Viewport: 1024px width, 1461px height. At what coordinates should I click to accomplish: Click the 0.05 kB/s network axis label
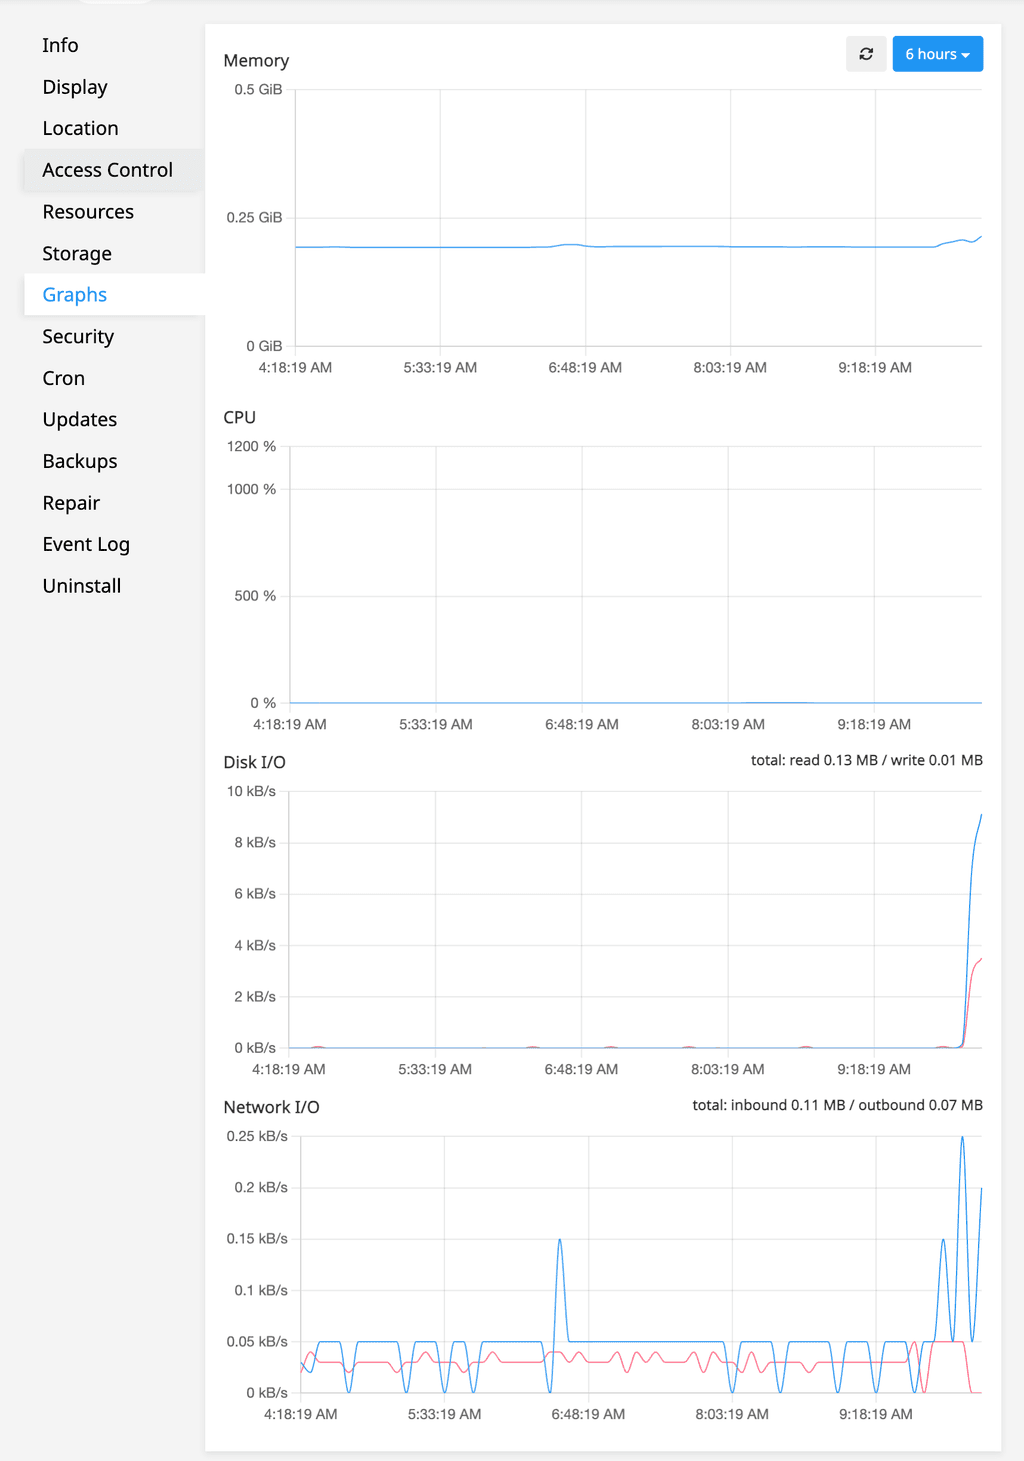[x=257, y=1341]
